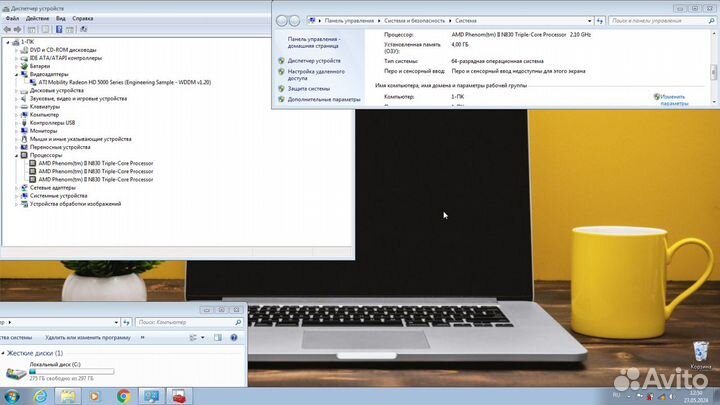Open Дополнительные параметры link

coord(324,100)
